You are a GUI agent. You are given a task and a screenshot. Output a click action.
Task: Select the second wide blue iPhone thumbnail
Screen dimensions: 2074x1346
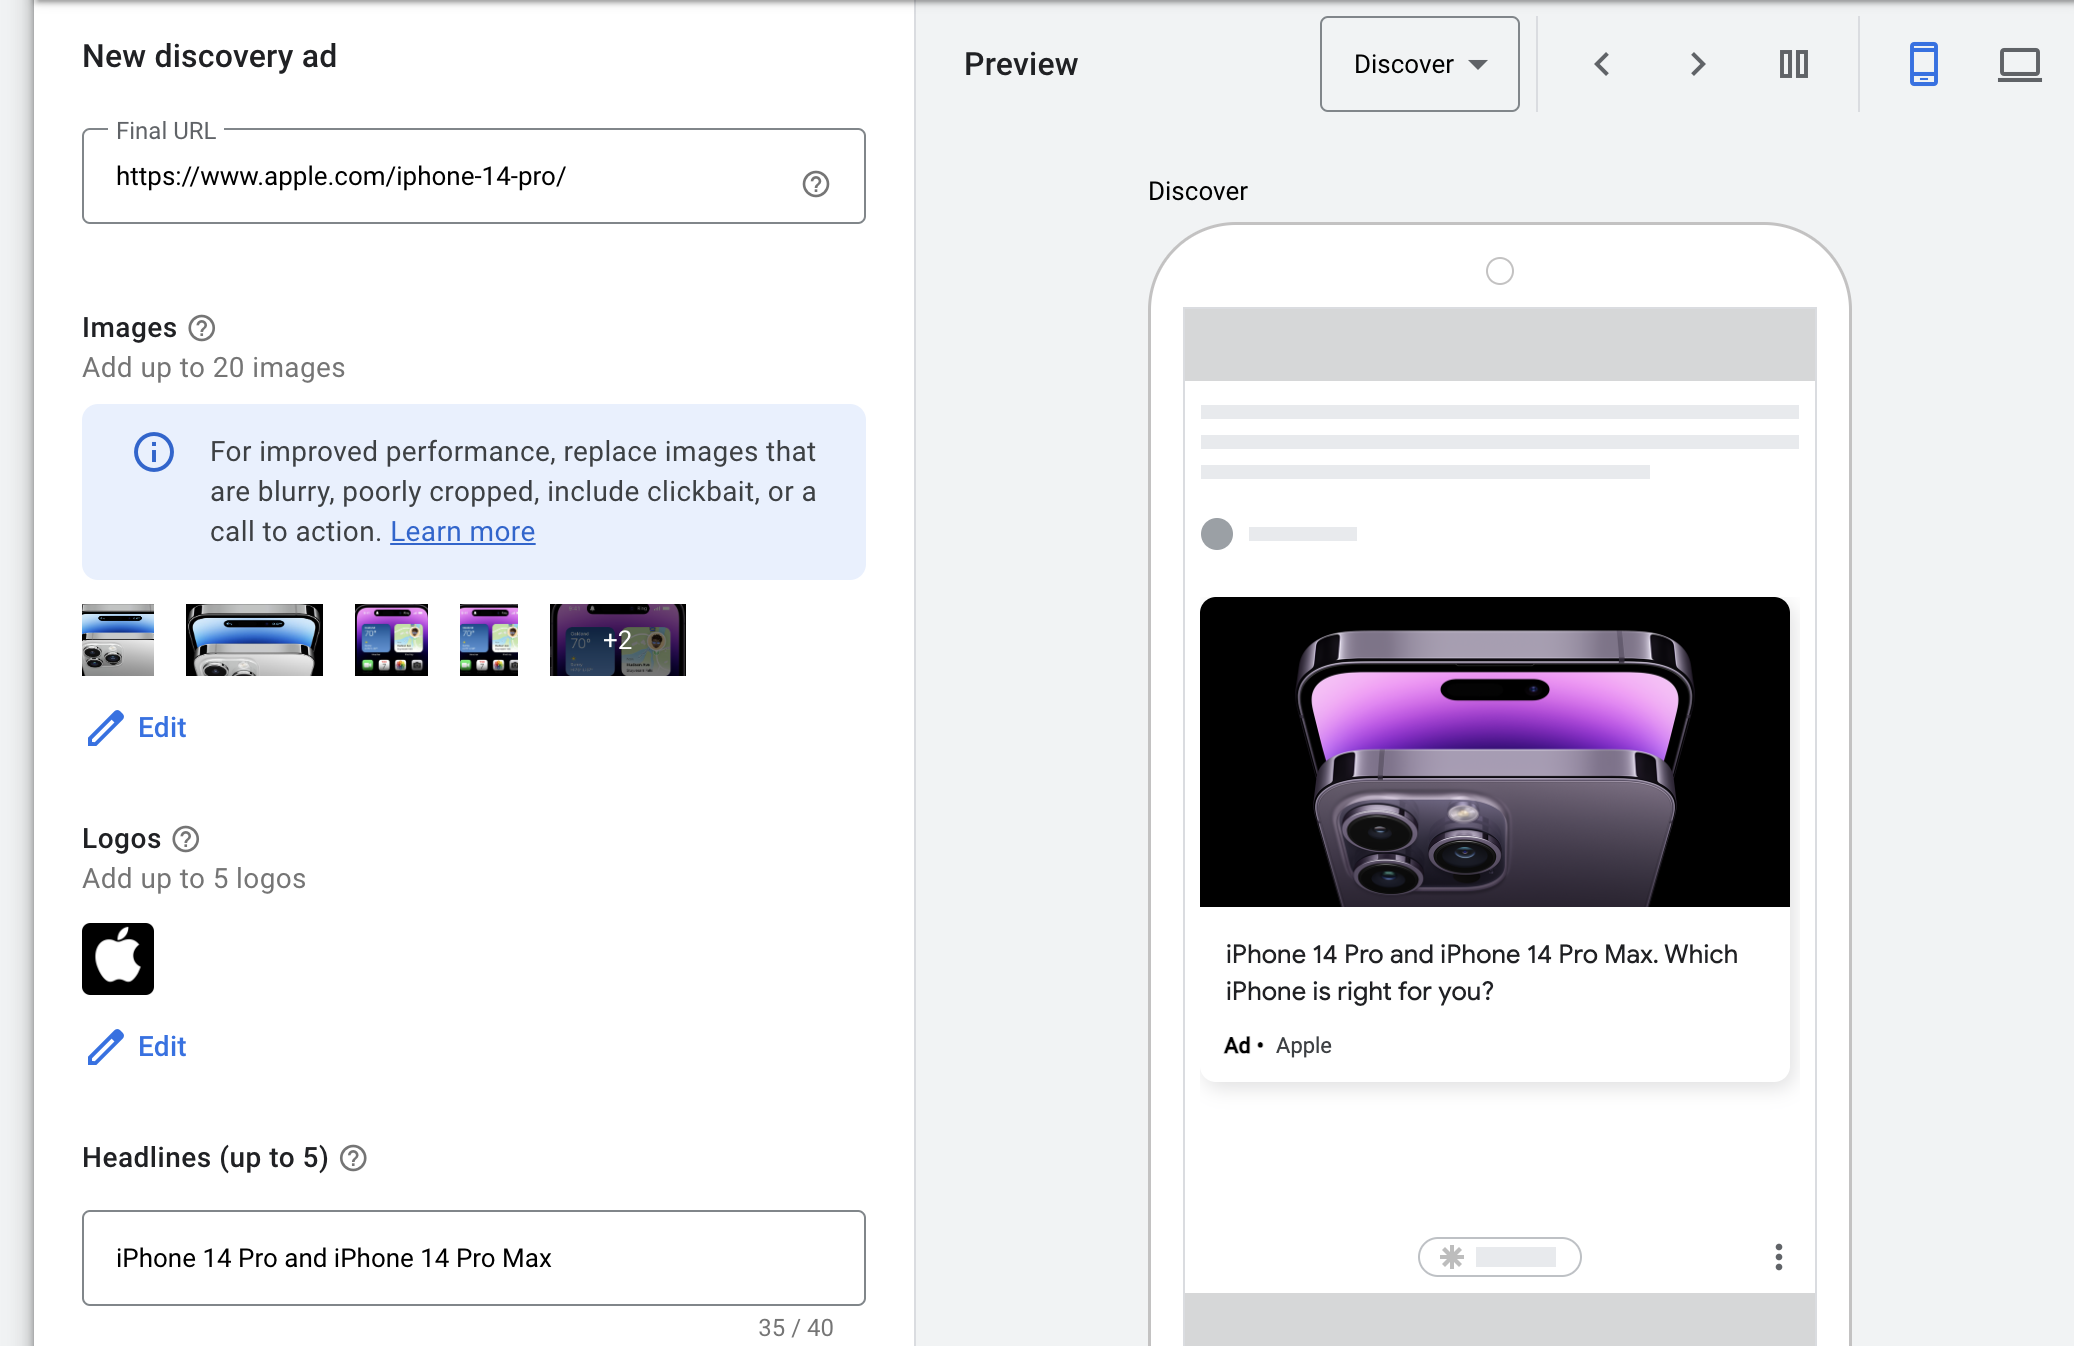point(254,640)
